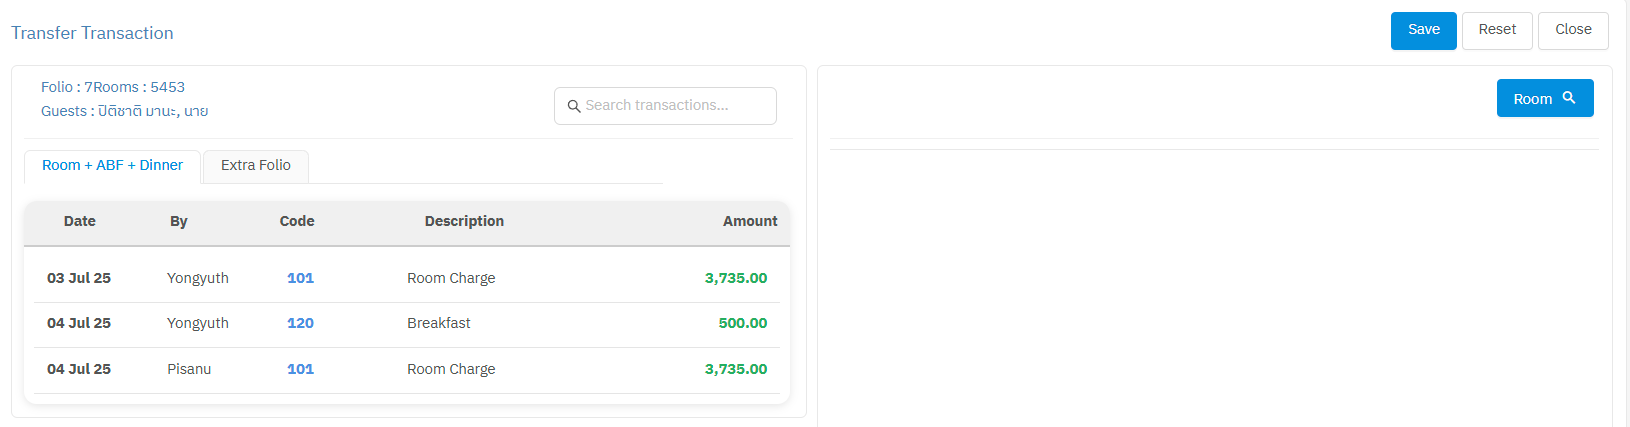Click the search icon on Room button
1630x427 pixels.
pos(1569,98)
